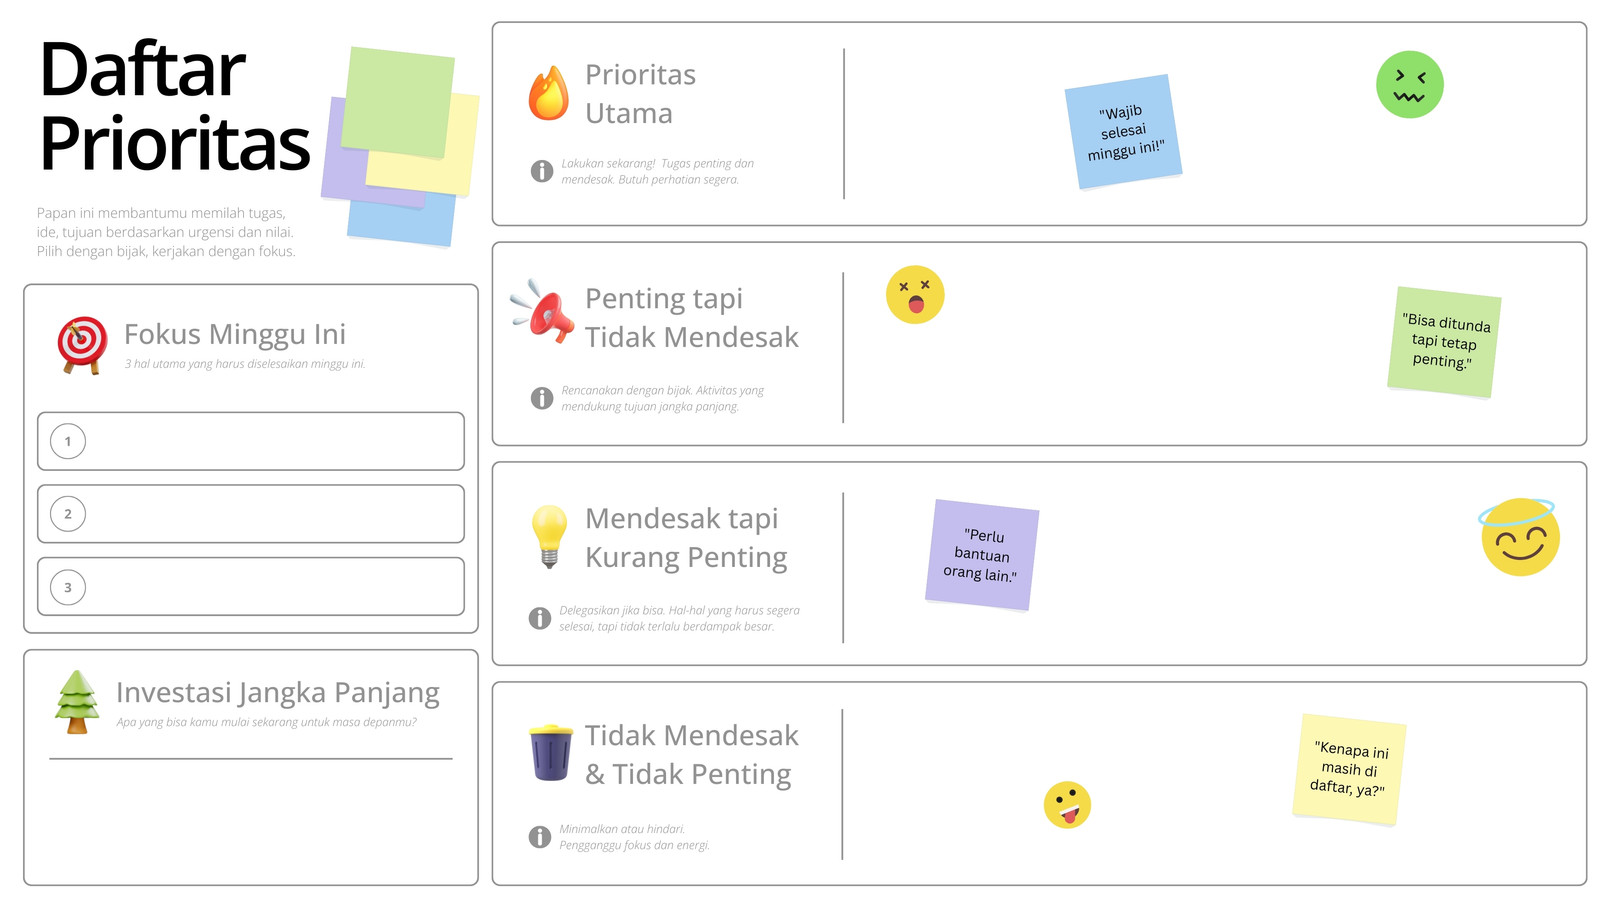Select the numbered circle 3 in the focus list

[x=68, y=587]
